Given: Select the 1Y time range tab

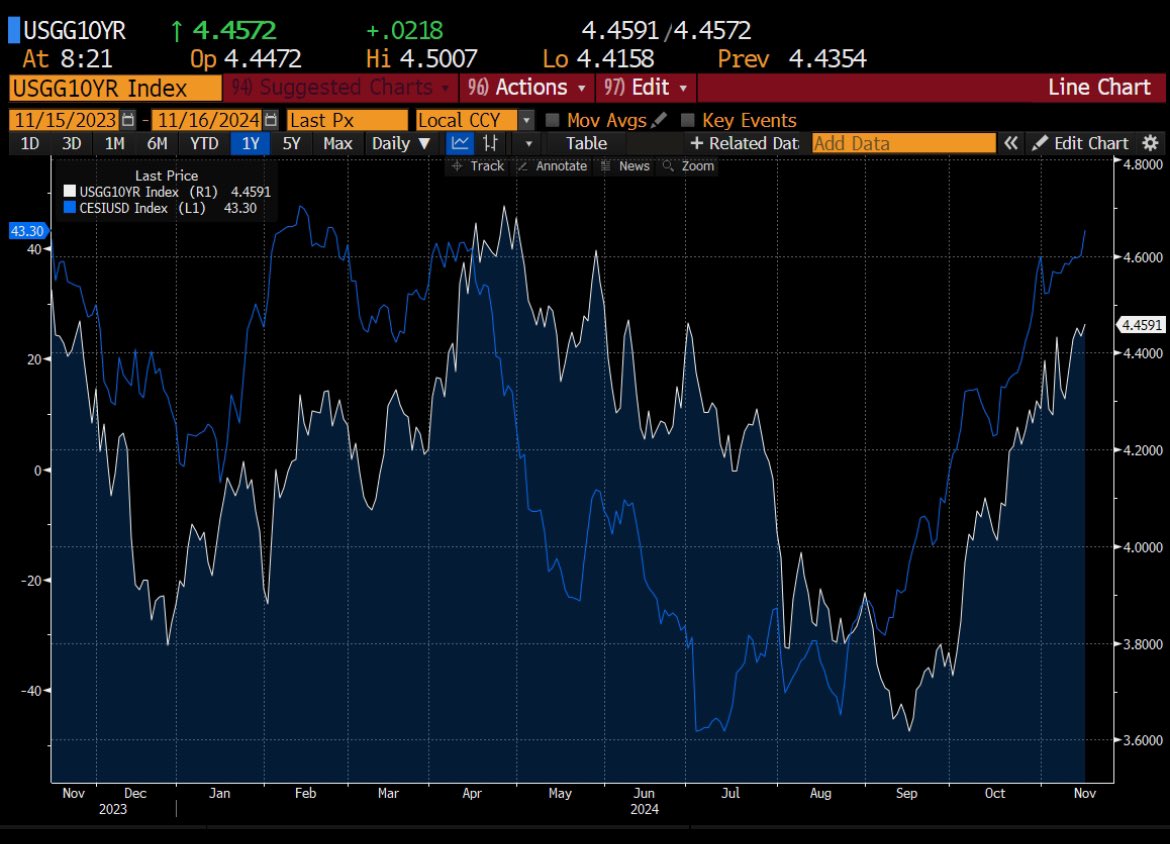Looking at the screenshot, I should [x=251, y=143].
